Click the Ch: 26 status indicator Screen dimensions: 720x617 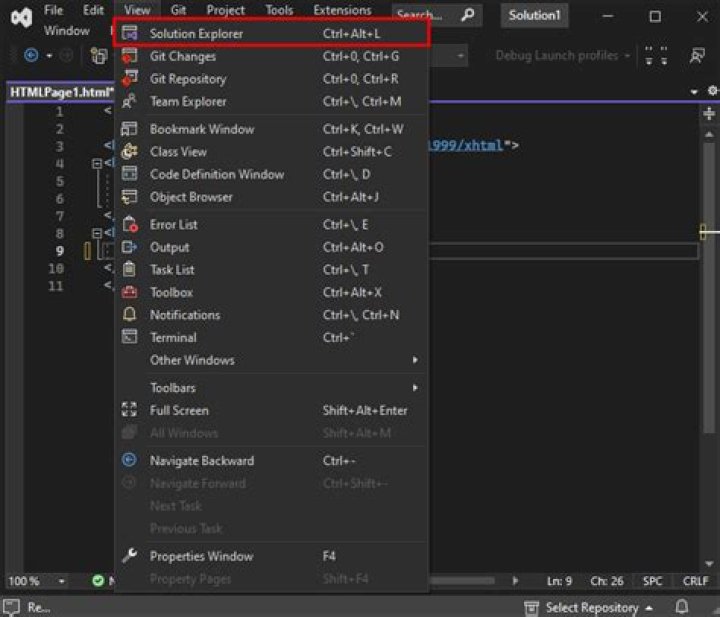pyautogui.click(x=607, y=581)
